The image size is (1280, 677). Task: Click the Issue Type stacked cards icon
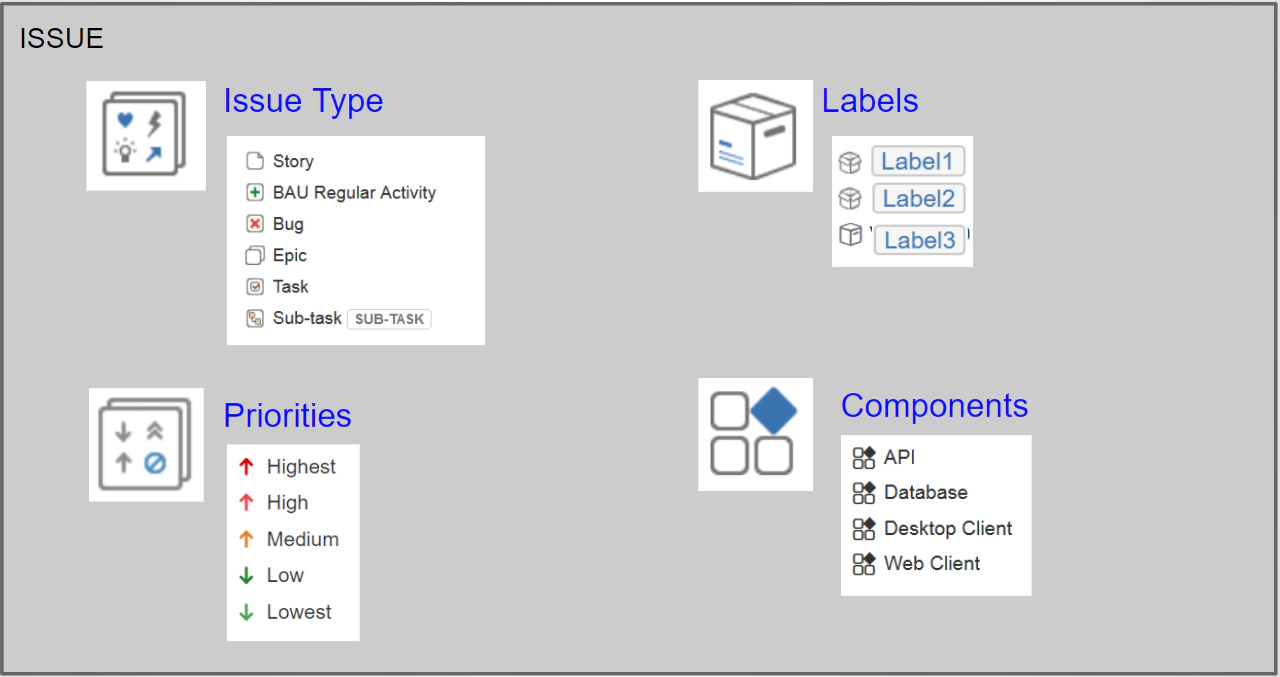pos(145,135)
